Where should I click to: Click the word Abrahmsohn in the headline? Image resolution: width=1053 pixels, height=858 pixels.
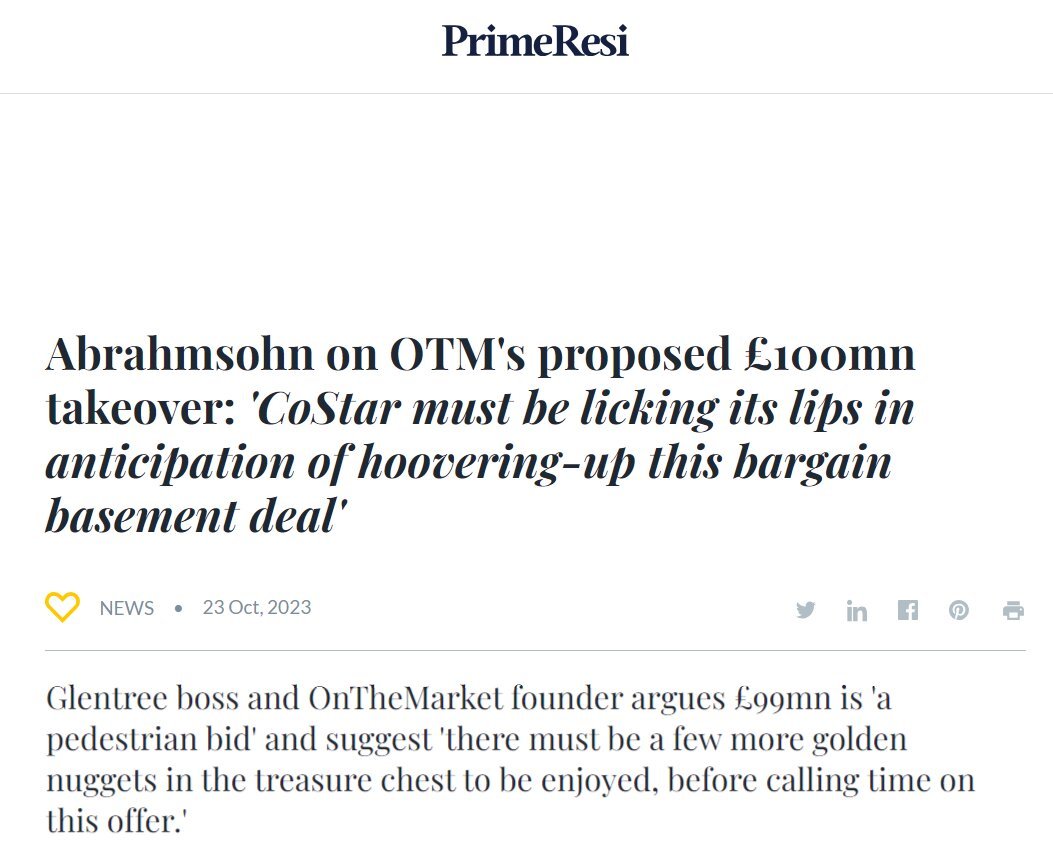click(x=180, y=354)
